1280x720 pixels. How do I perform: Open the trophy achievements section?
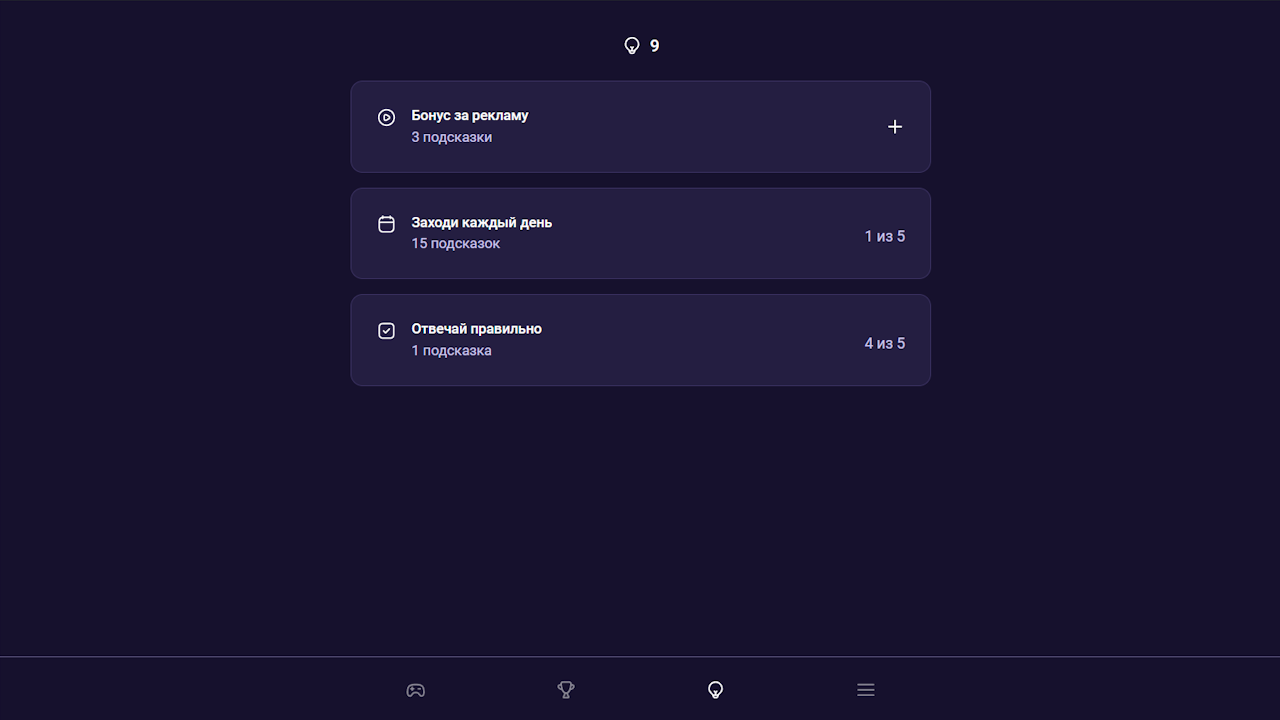click(565, 690)
